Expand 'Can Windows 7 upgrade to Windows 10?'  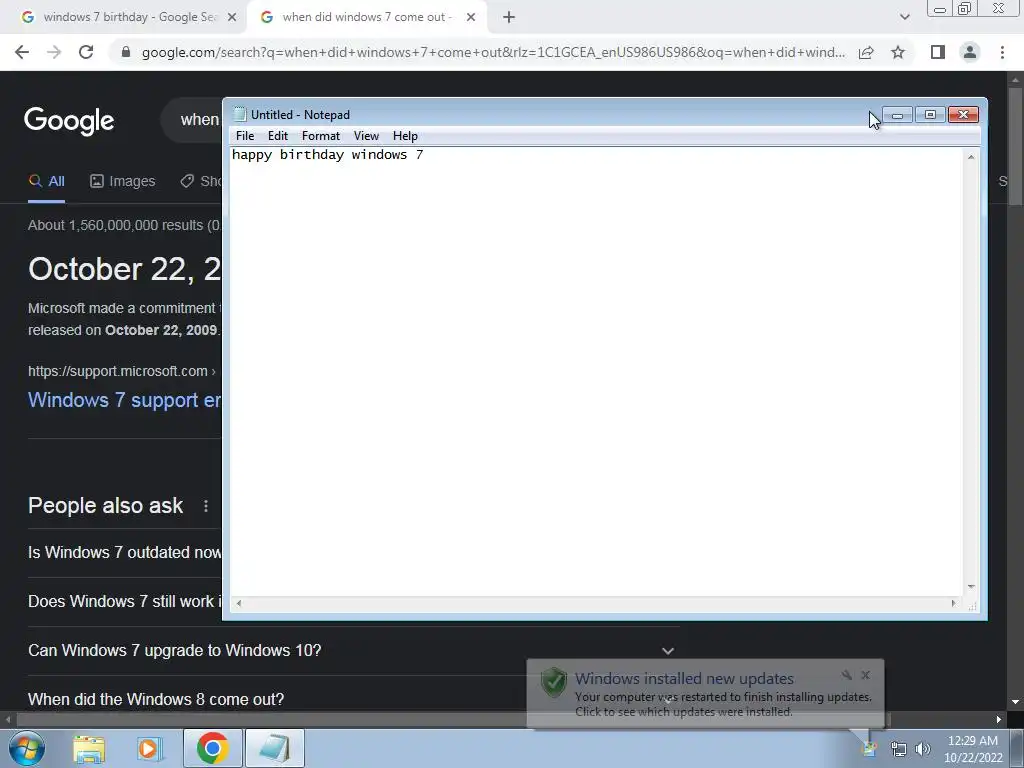point(353,650)
